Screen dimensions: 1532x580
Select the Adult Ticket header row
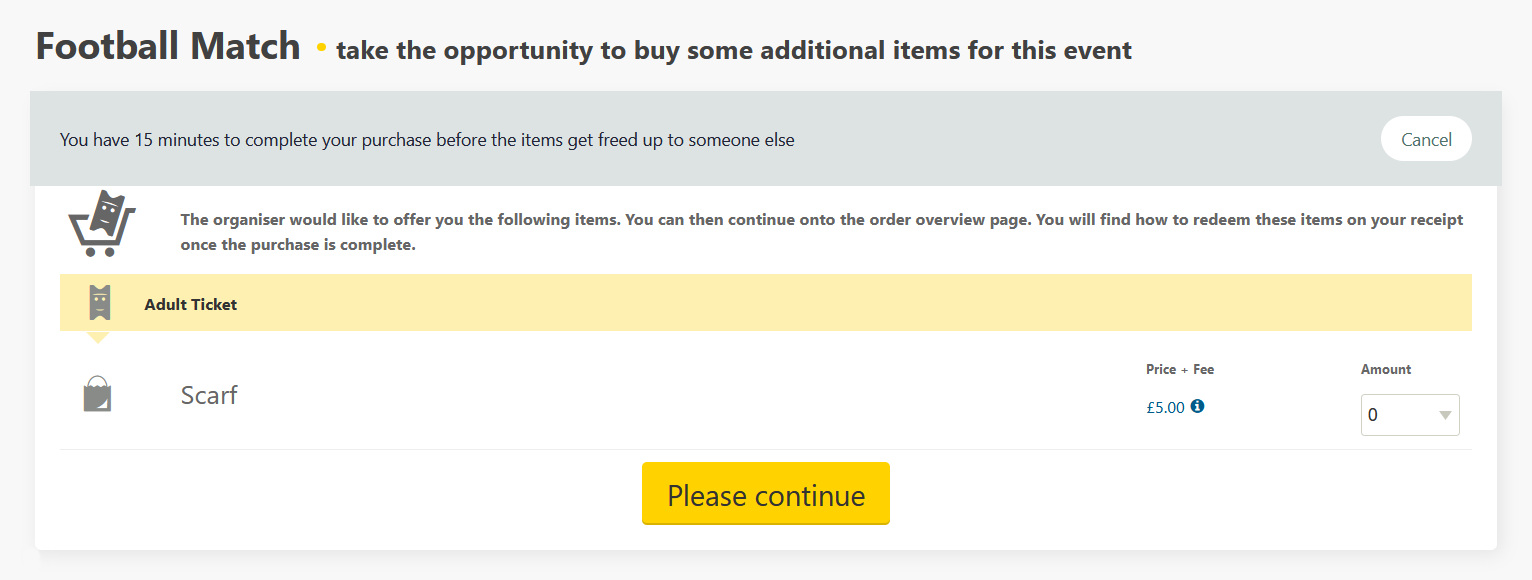pyautogui.click(x=766, y=303)
